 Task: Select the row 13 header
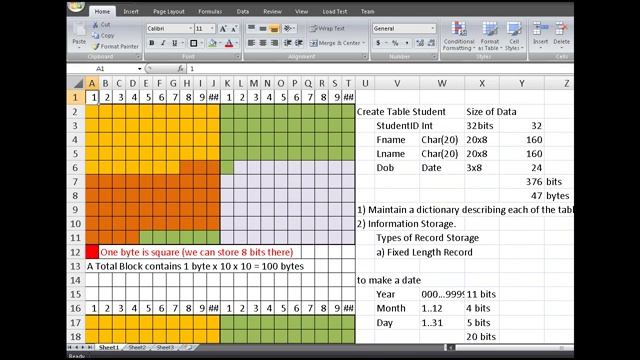tap(76, 266)
